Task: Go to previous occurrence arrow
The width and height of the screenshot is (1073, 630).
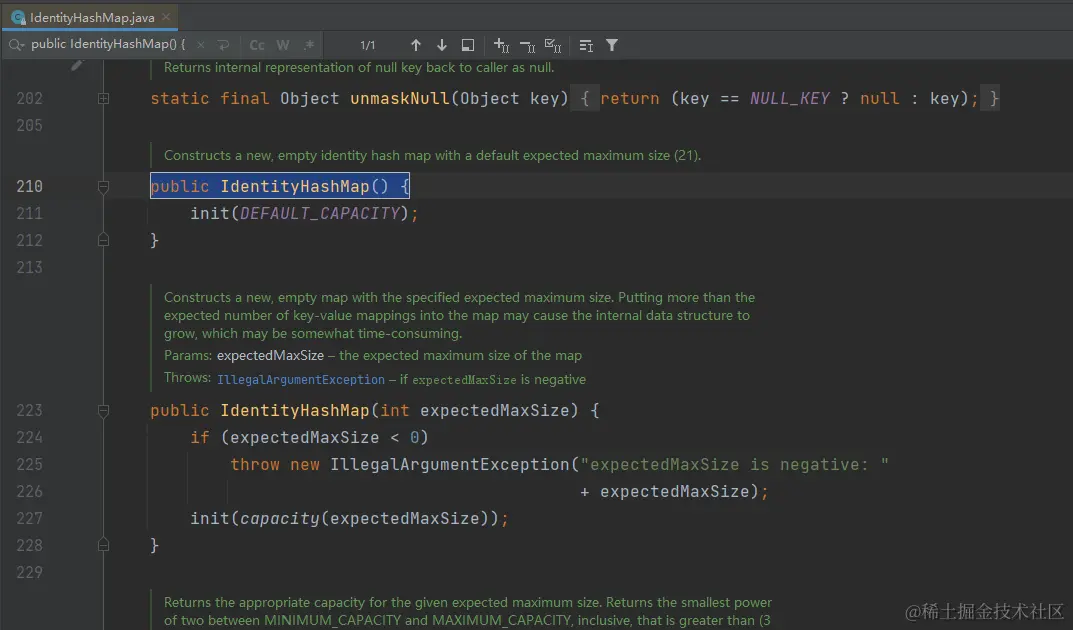Action: coord(415,45)
